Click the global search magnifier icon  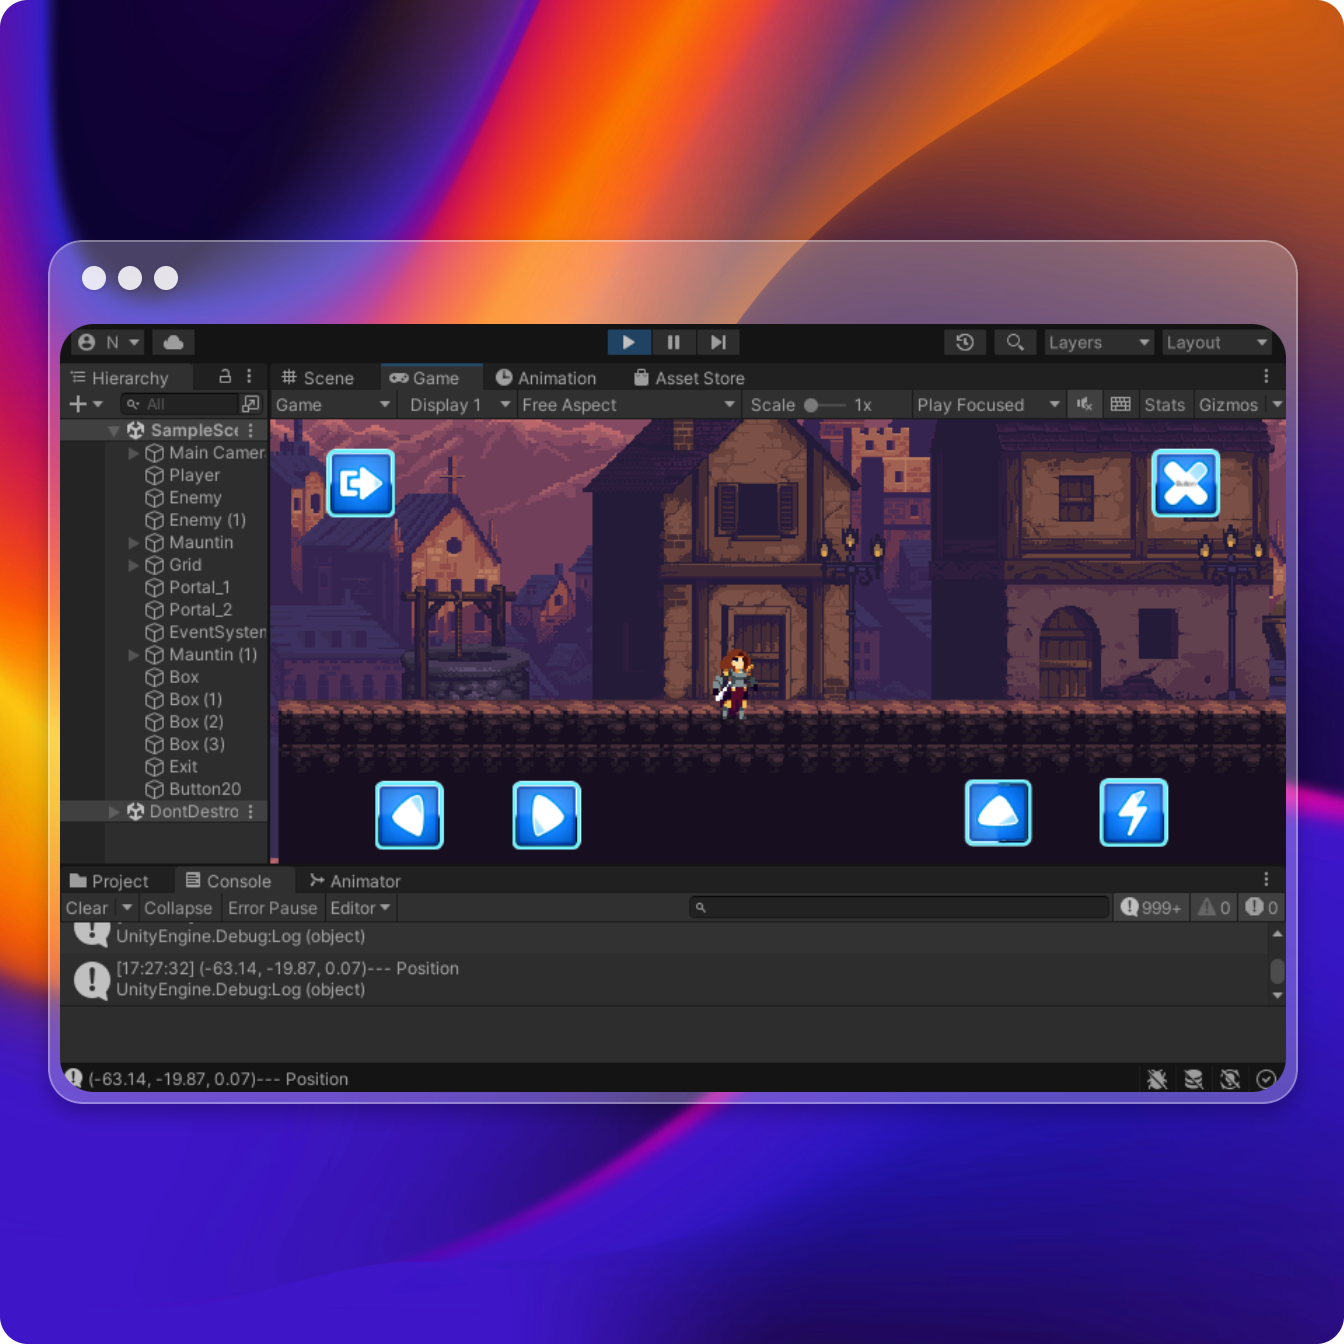point(1015,342)
